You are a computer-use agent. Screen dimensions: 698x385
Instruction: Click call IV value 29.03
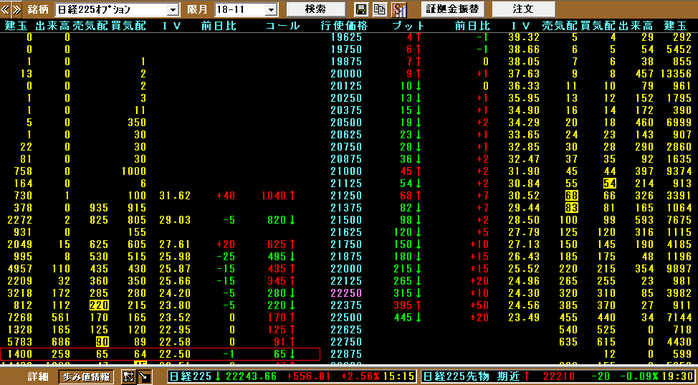[x=174, y=220]
